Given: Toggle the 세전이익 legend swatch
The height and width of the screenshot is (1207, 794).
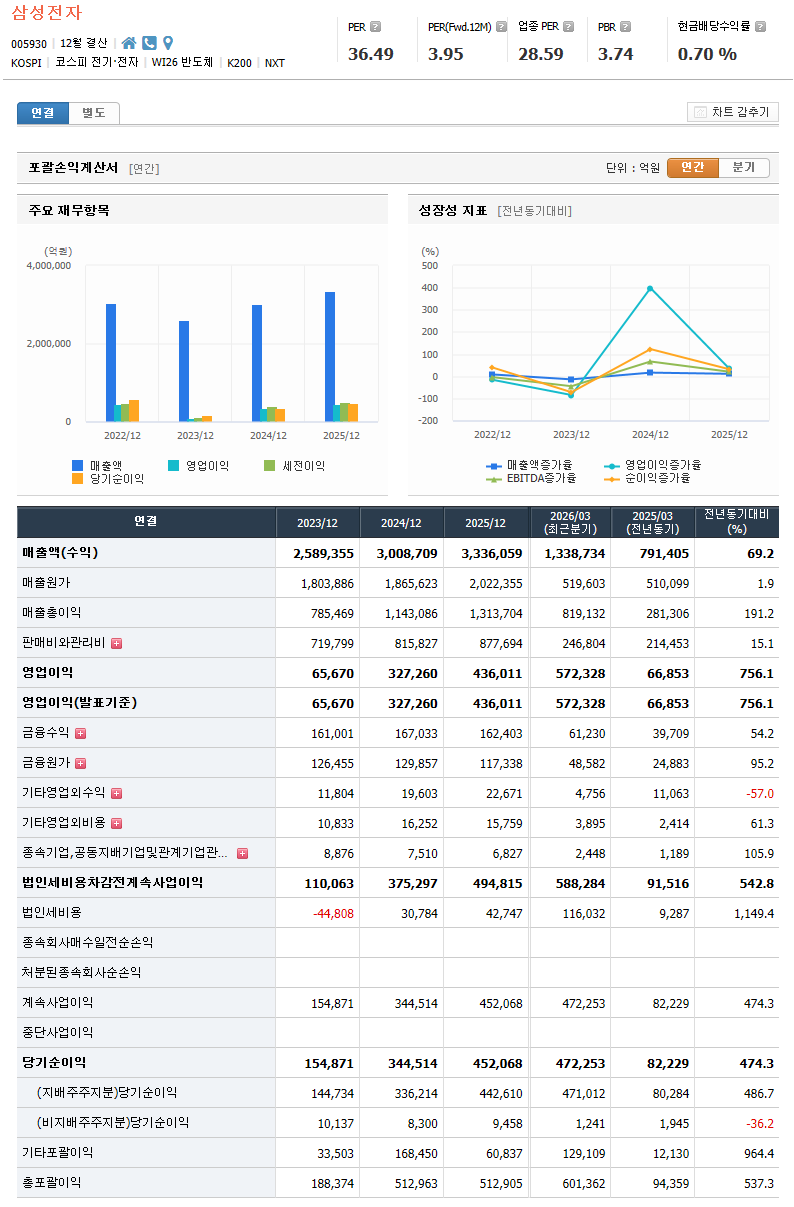Looking at the screenshot, I should coord(270,466).
